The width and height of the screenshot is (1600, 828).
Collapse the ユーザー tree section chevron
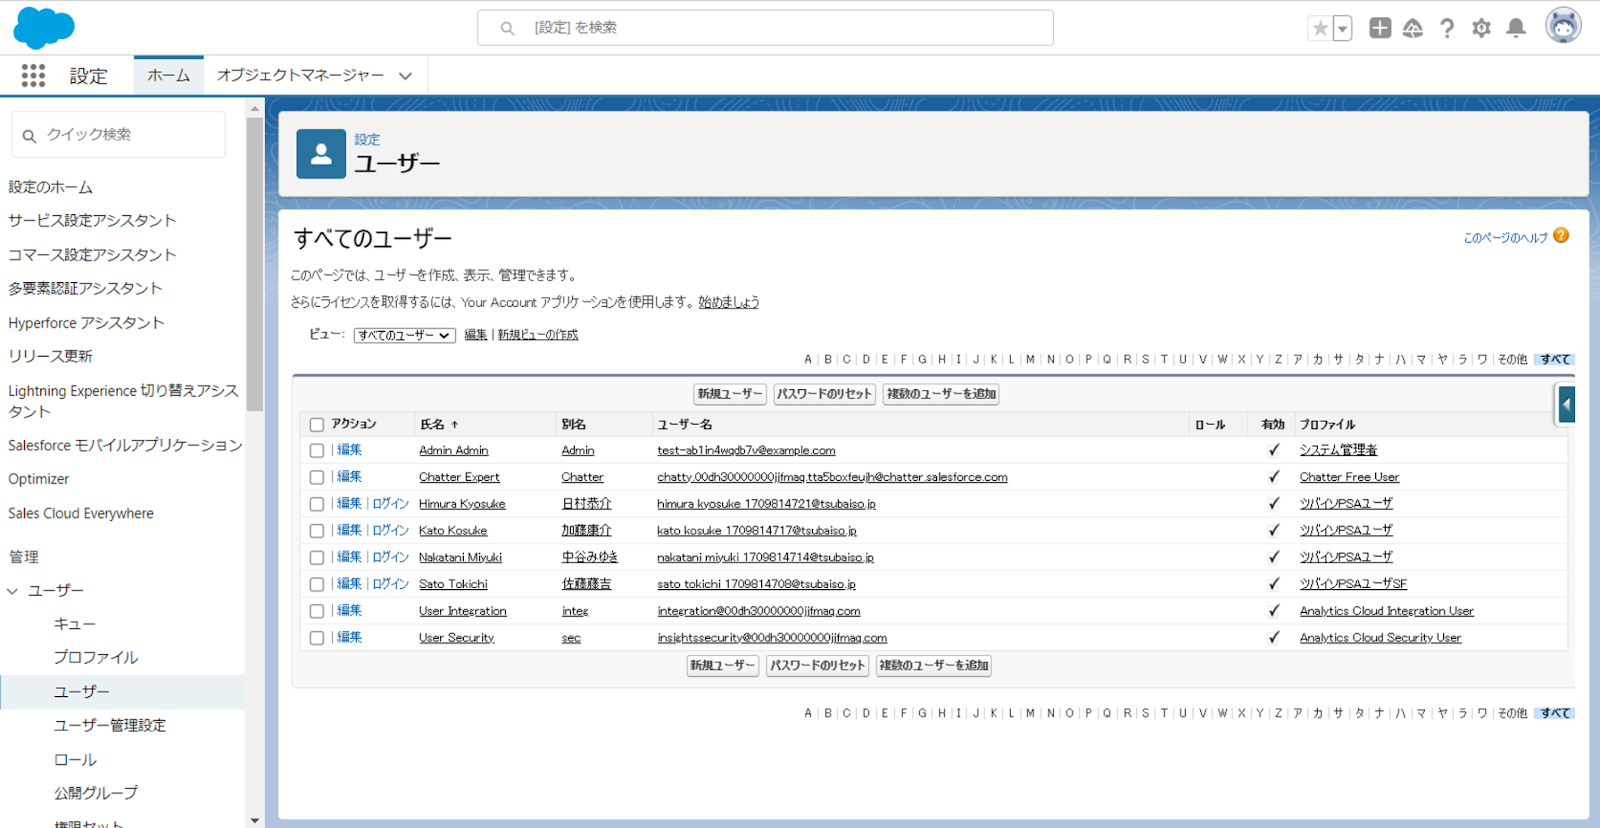click(13, 591)
